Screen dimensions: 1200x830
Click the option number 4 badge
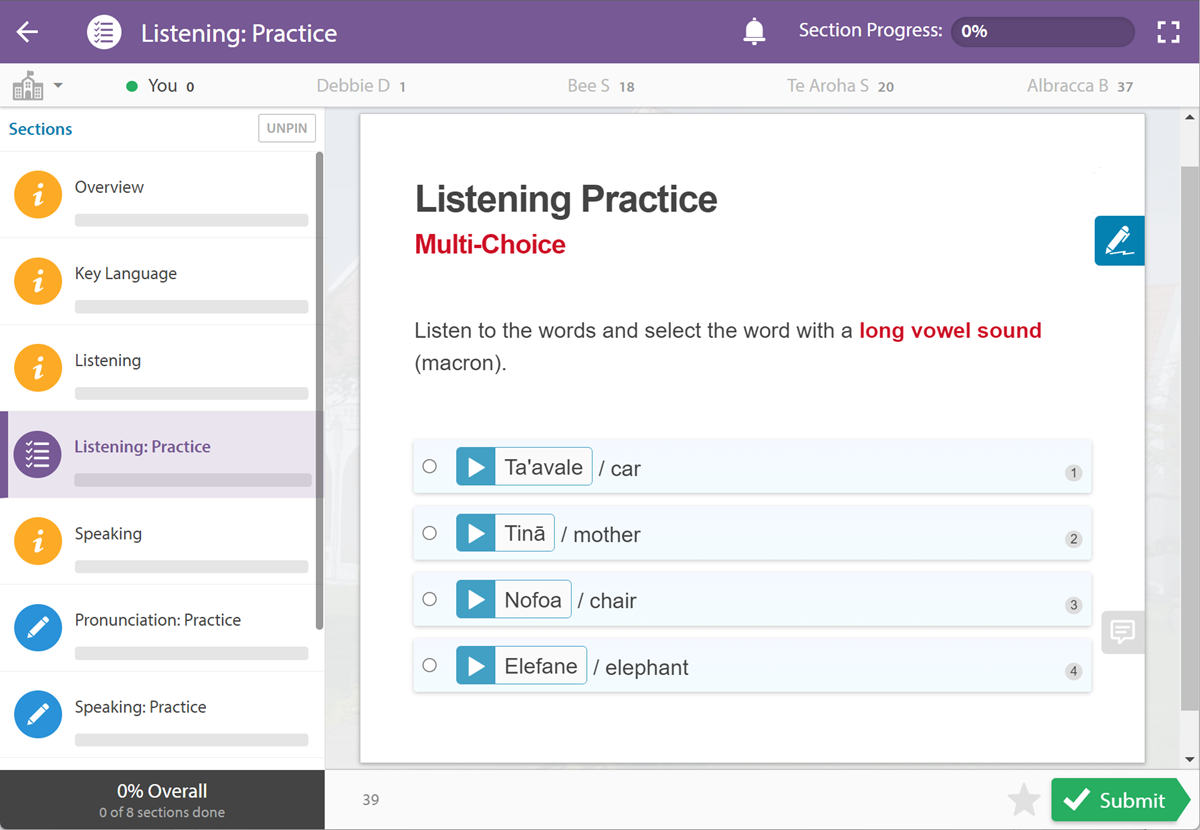click(1074, 671)
